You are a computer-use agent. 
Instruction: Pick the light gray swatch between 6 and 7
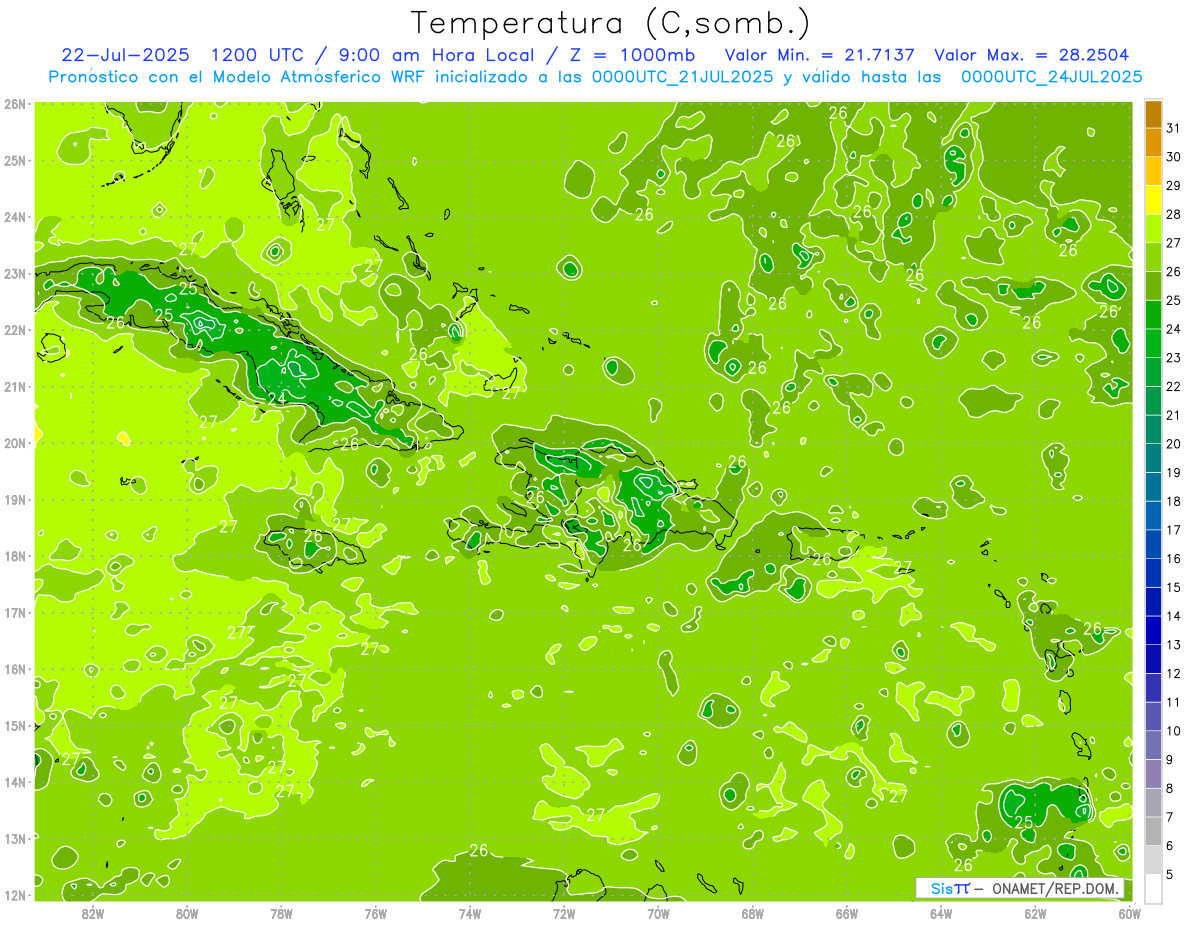pos(1153,831)
